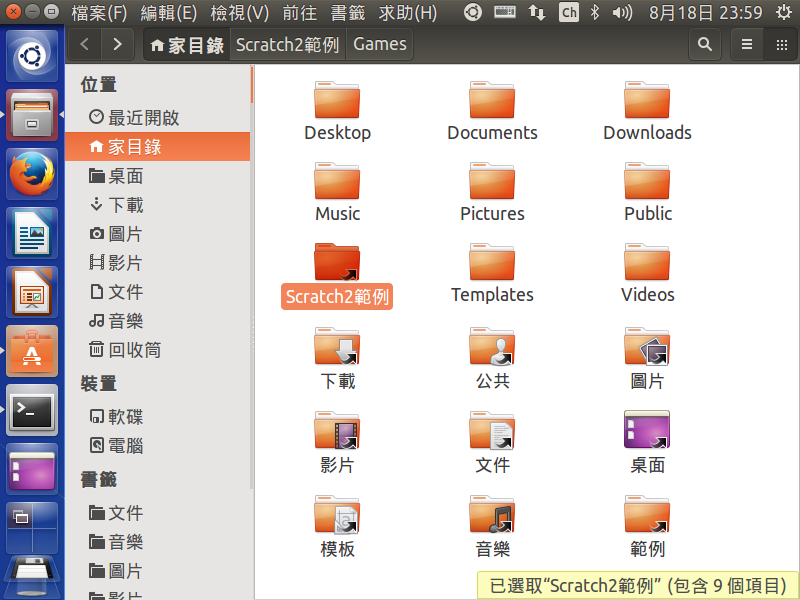Go forward to next folder
The image size is (800, 600).
click(x=118, y=44)
